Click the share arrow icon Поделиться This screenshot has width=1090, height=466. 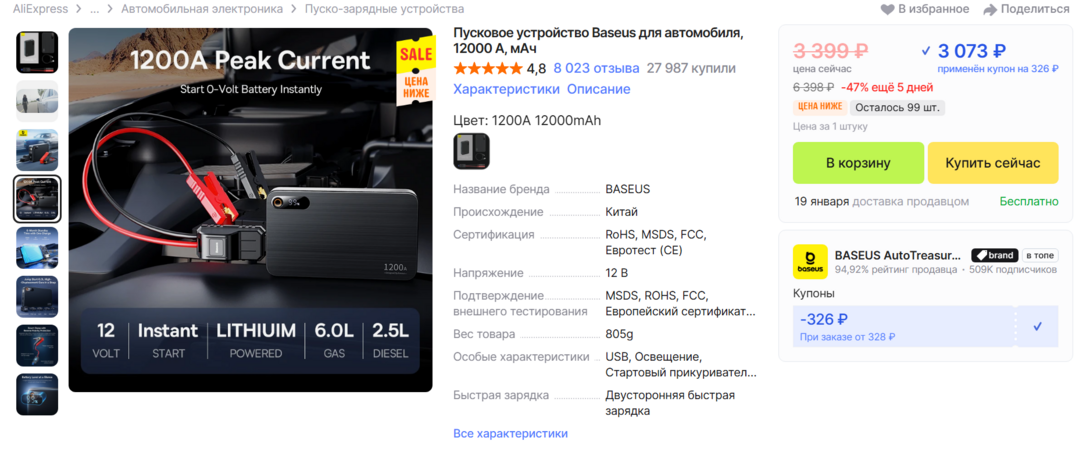[x=990, y=9]
